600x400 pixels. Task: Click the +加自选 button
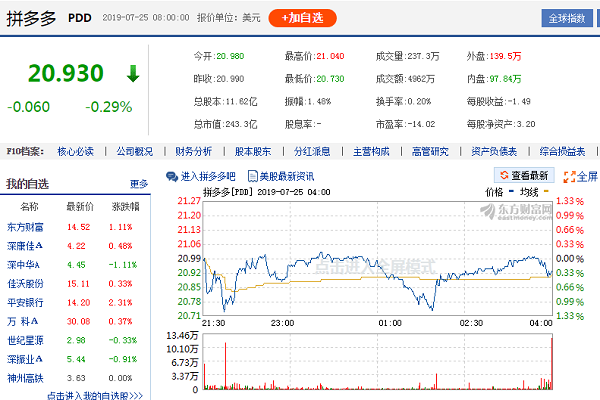pyautogui.click(x=302, y=18)
